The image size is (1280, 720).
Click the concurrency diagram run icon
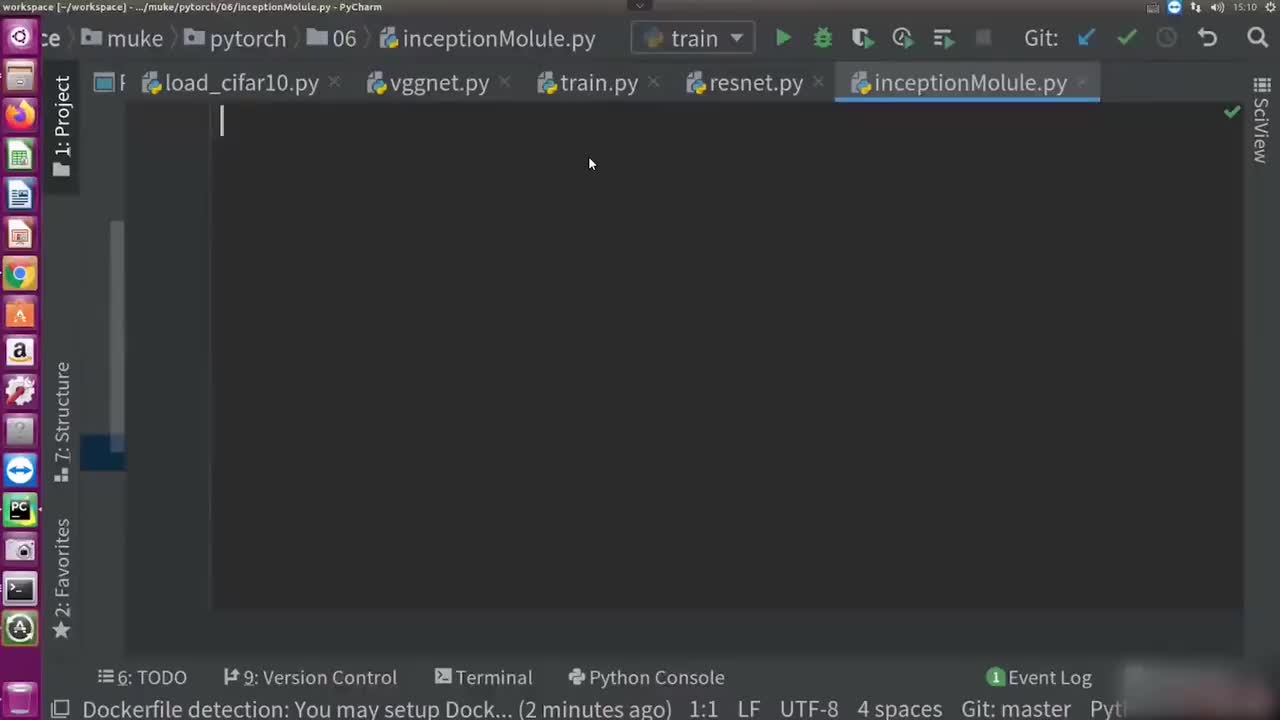[x=943, y=38]
